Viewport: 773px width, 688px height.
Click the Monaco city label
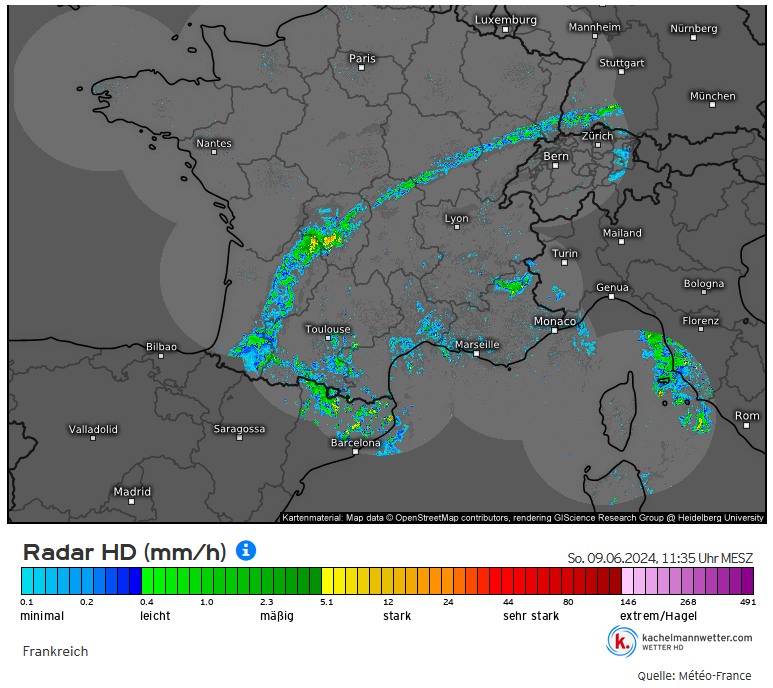click(555, 321)
